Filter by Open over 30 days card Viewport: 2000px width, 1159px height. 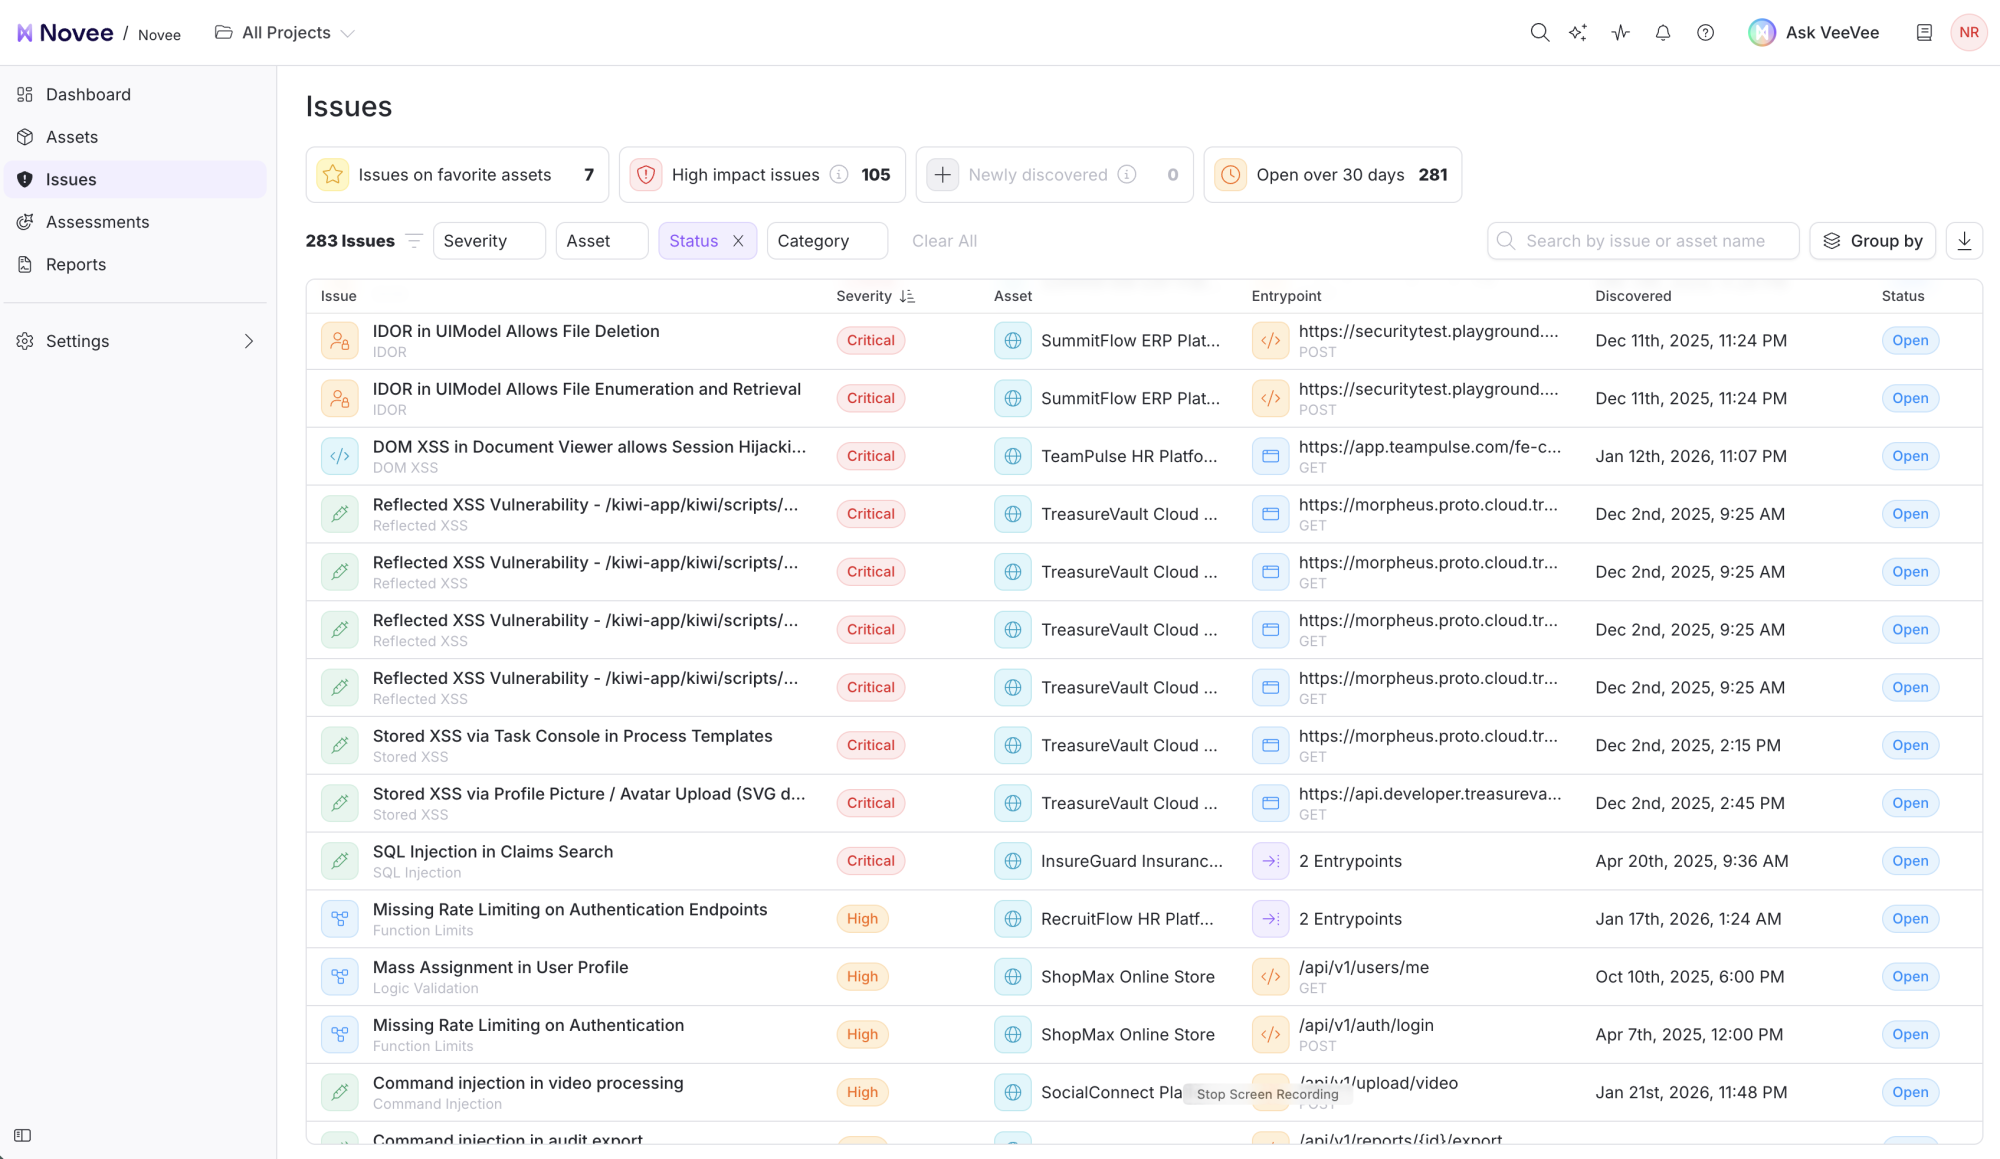coord(1332,175)
